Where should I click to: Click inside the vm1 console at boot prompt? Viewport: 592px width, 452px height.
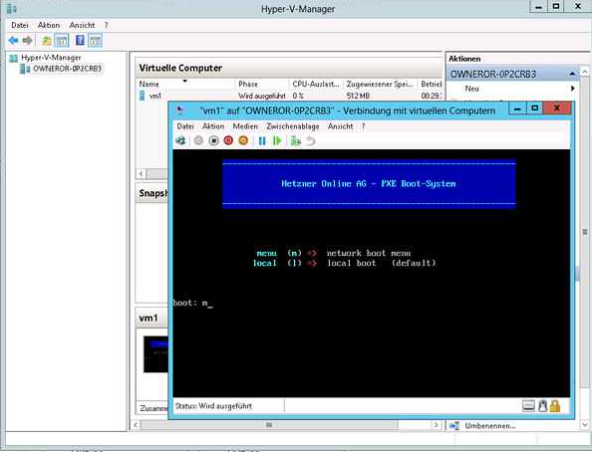(x=193, y=303)
